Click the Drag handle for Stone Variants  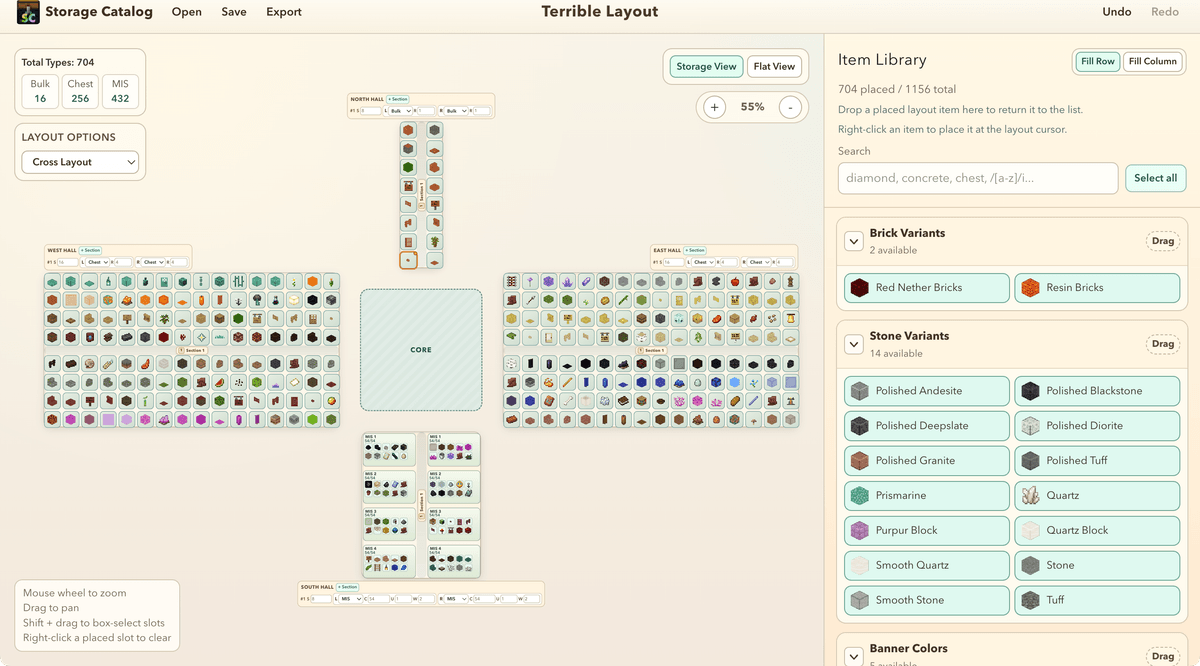pyautogui.click(x=1163, y=344)
